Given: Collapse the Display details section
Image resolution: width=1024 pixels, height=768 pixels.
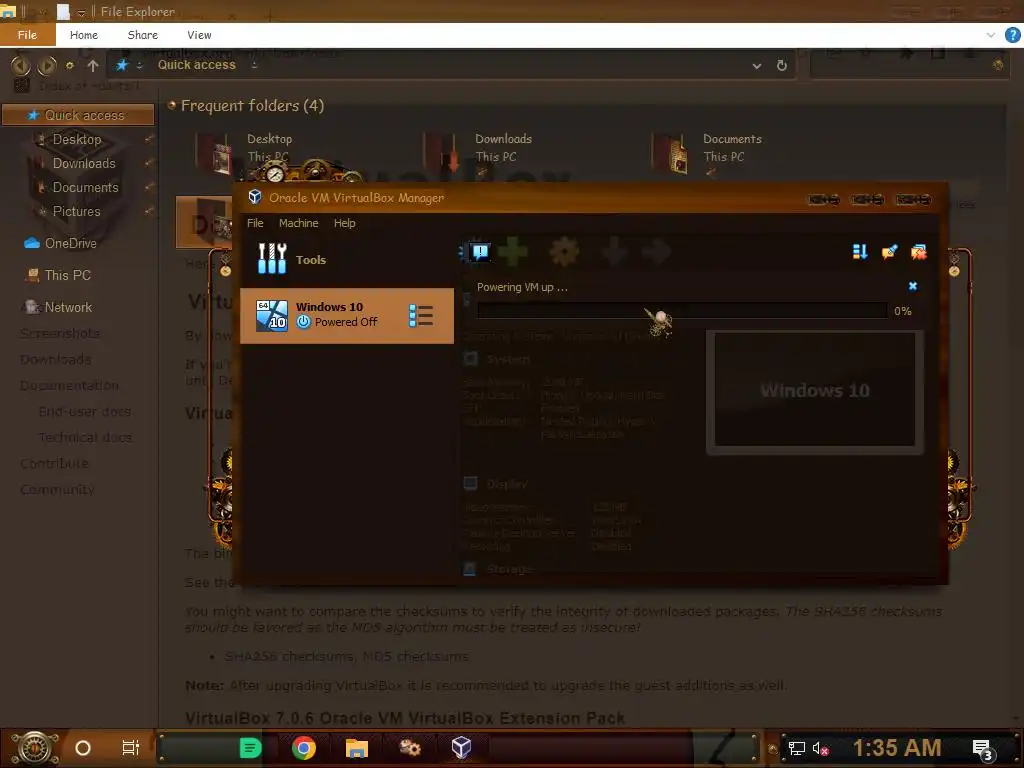Looking at the screenshot, I should 470,483.
